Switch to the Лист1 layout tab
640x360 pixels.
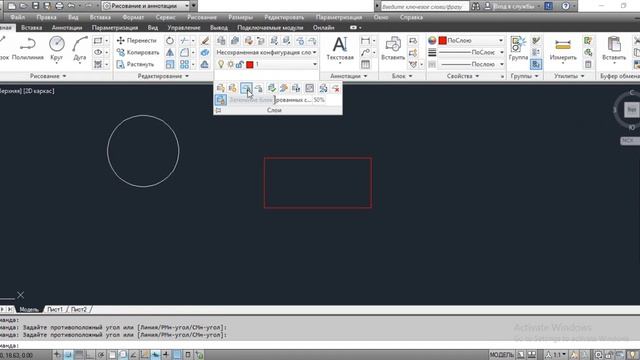pyautogui.click(x=55, y=309)
